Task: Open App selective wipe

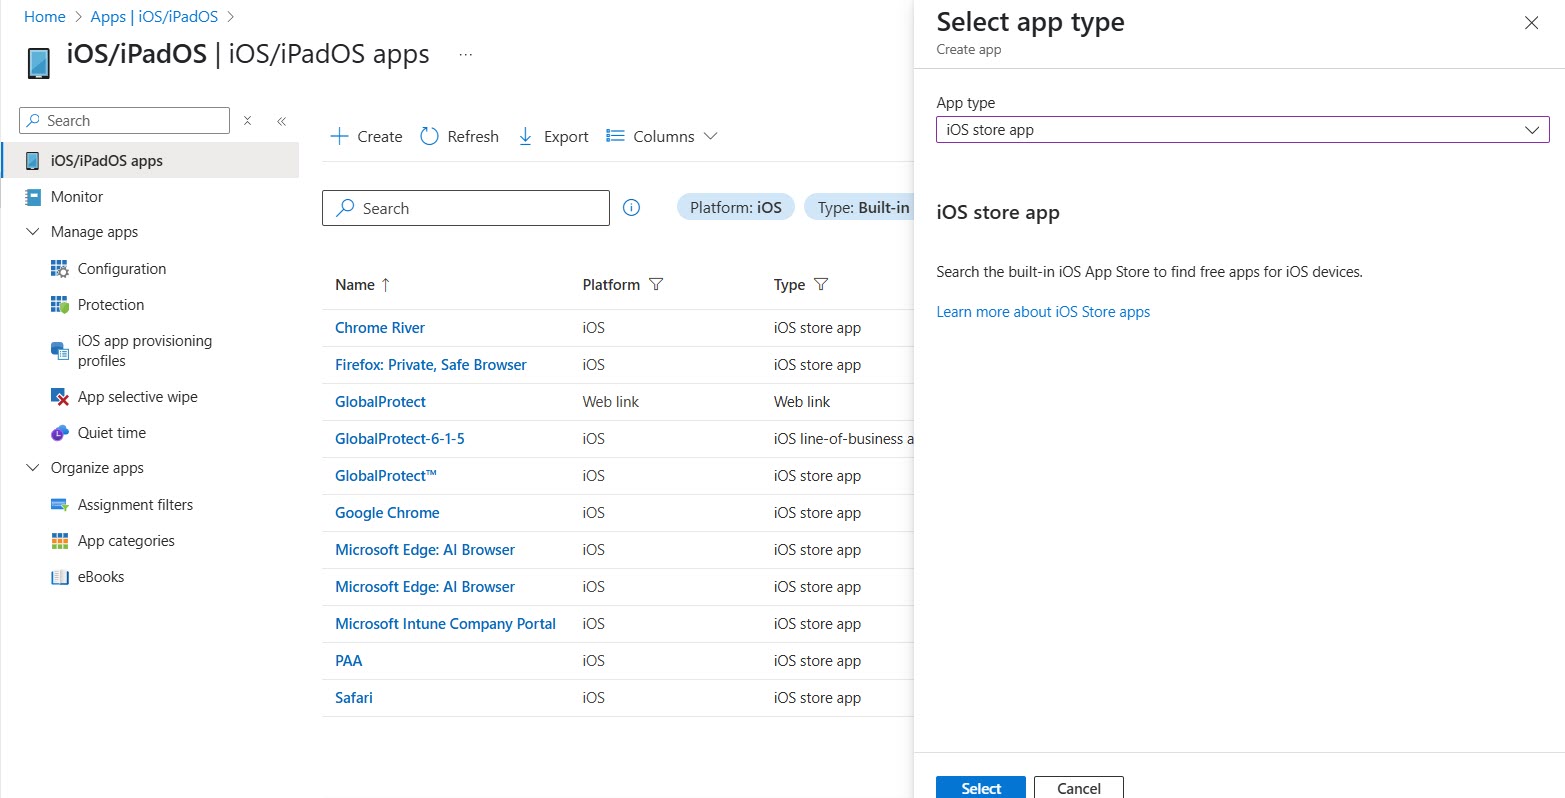Action: pos(137,397)
